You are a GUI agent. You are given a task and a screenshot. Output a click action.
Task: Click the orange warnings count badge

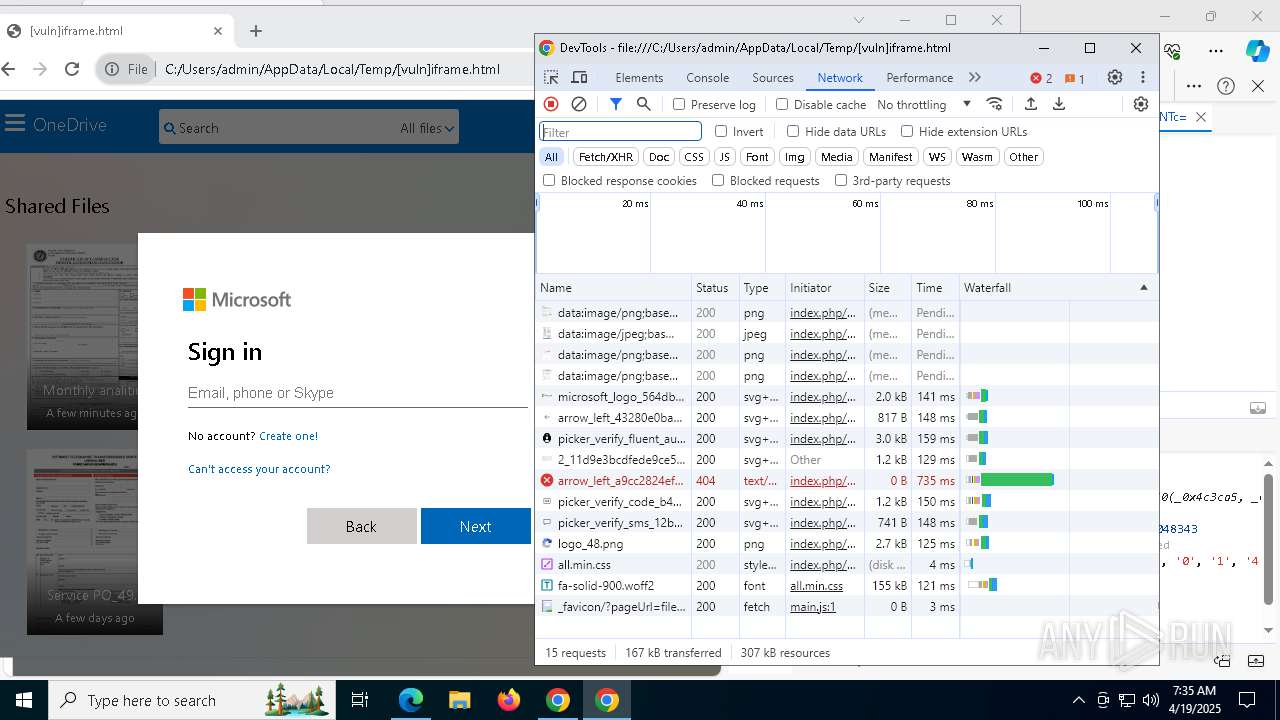(x=1075, y=78)
